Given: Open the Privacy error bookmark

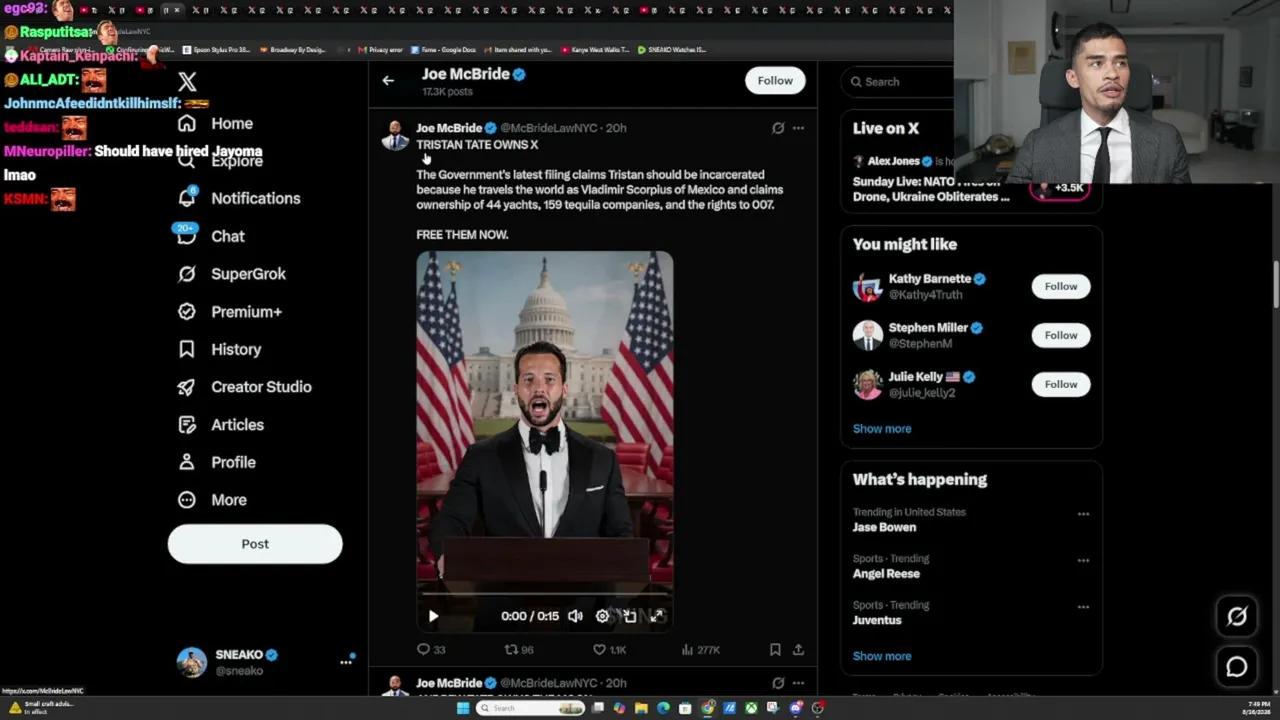Looking at the screenshot, I should coord(381,50).
